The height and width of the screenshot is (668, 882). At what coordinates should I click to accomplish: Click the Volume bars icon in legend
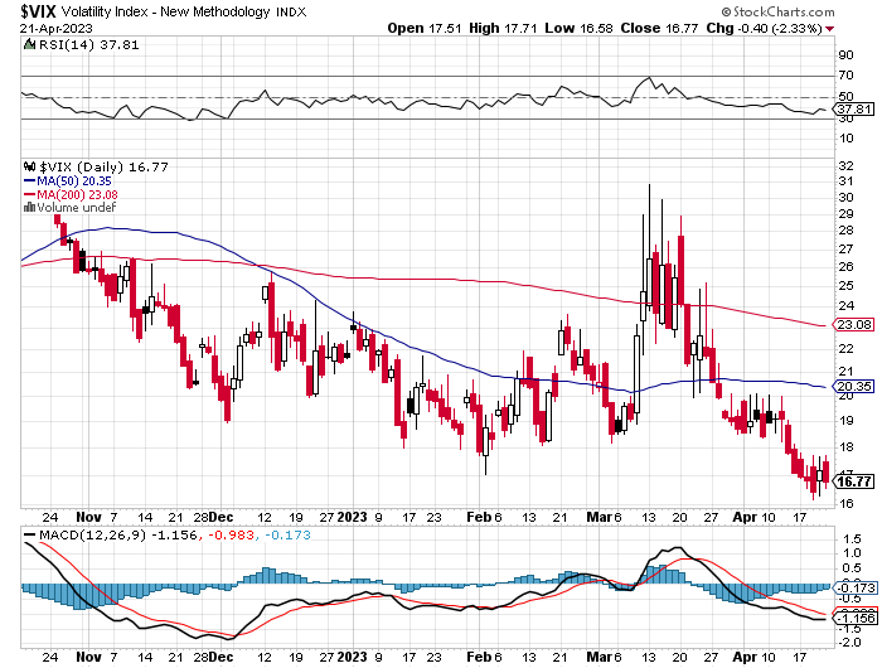click(x=29, y=207)
